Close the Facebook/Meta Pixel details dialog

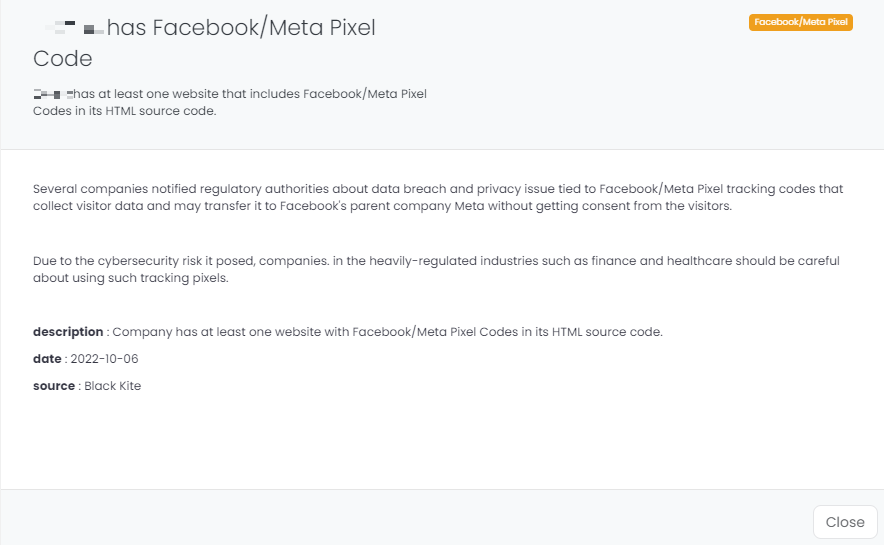(845, 522)
